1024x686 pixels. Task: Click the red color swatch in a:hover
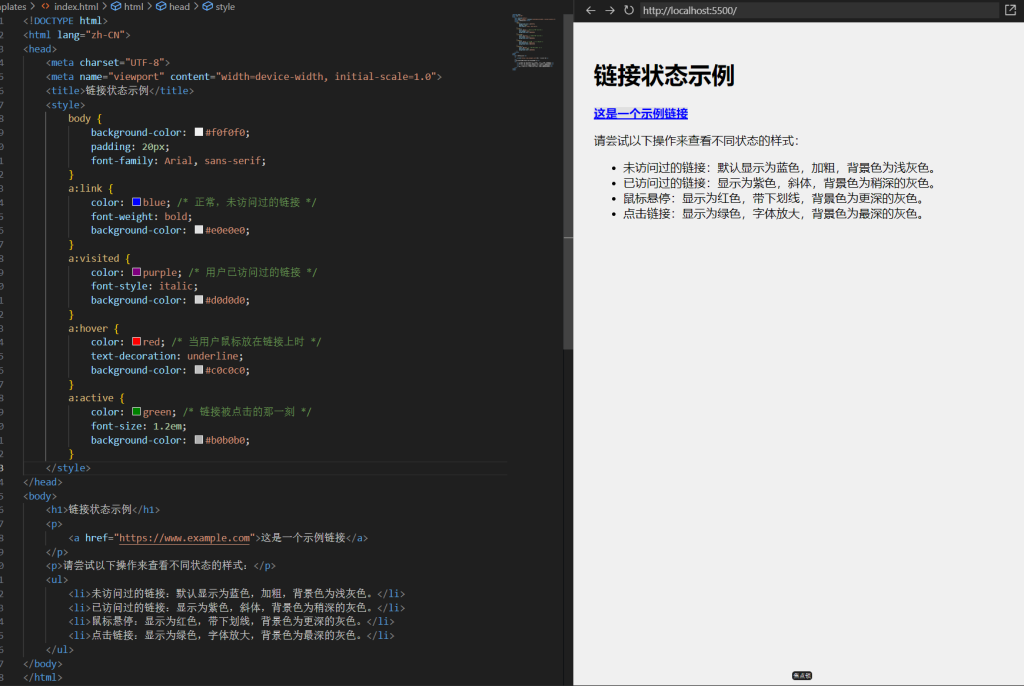pos(136,342)
